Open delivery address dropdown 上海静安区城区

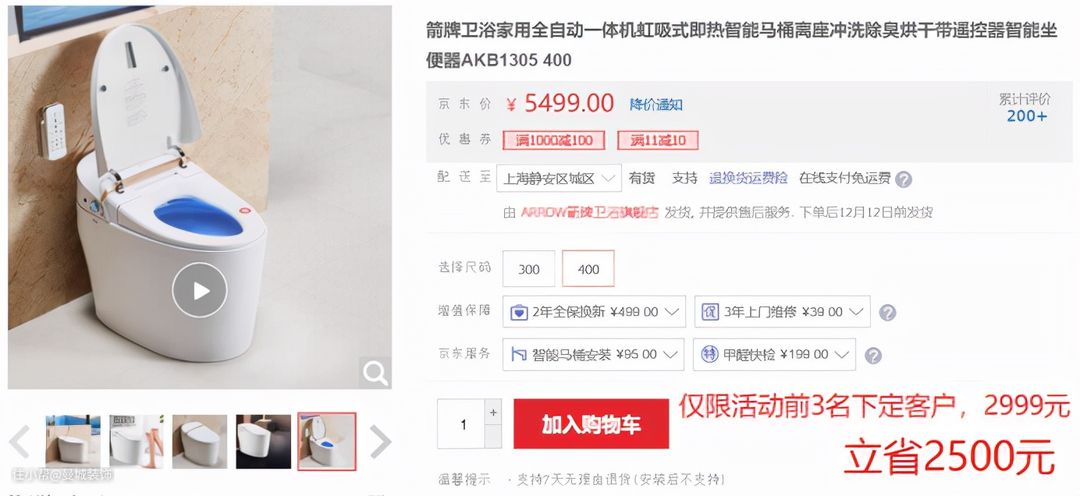click(x=559, y=178)
